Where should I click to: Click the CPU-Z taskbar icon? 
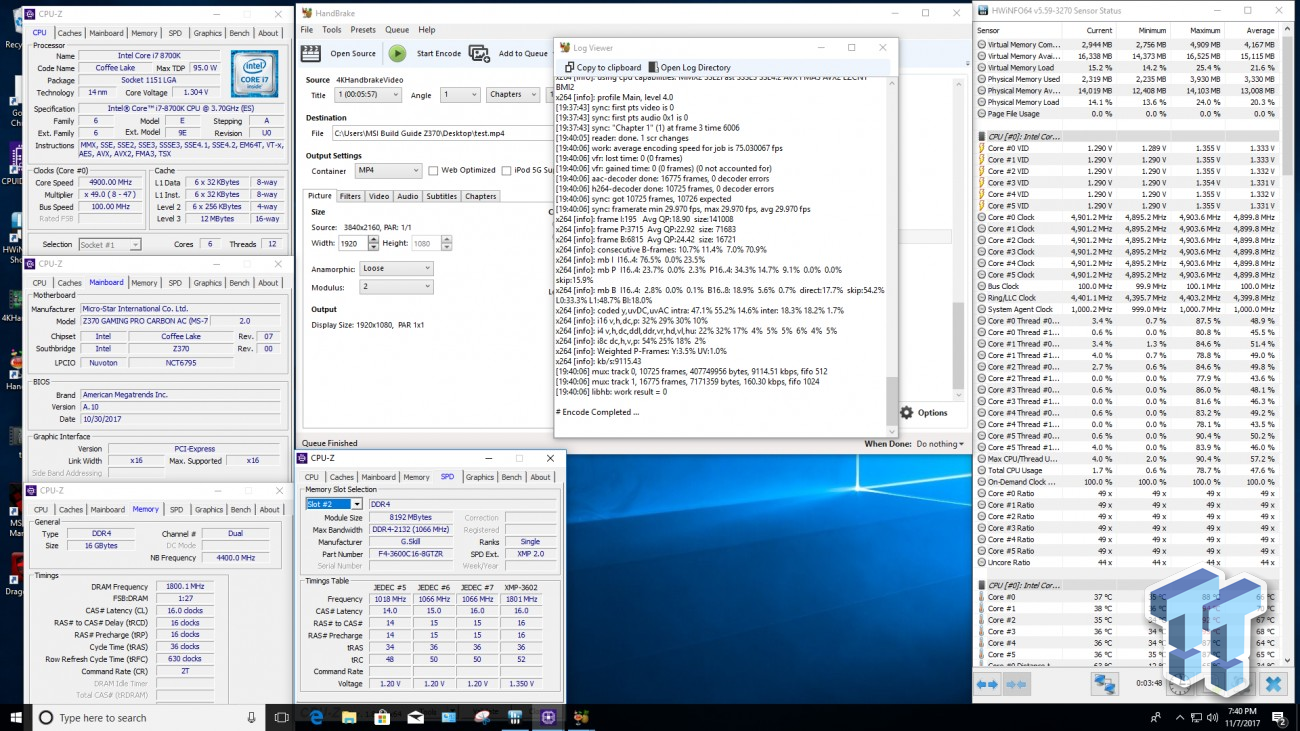[548, 717]
